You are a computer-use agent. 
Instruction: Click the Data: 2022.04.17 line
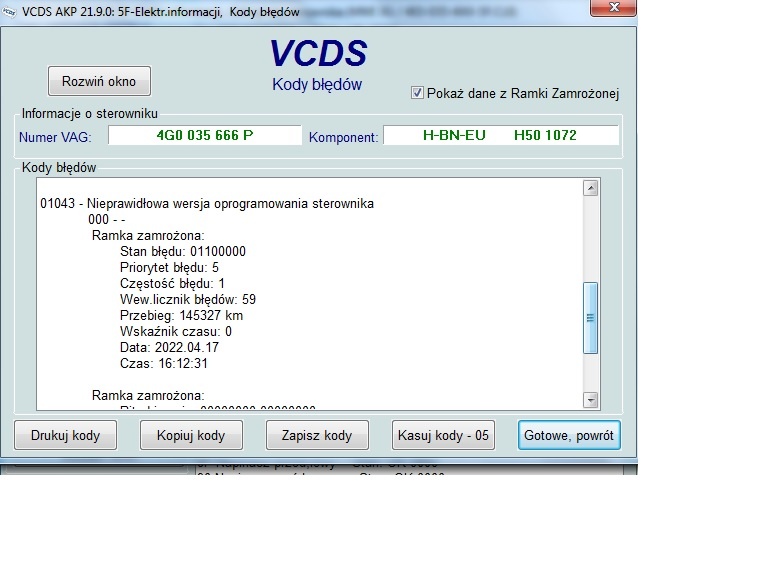(x=169, y=347)
